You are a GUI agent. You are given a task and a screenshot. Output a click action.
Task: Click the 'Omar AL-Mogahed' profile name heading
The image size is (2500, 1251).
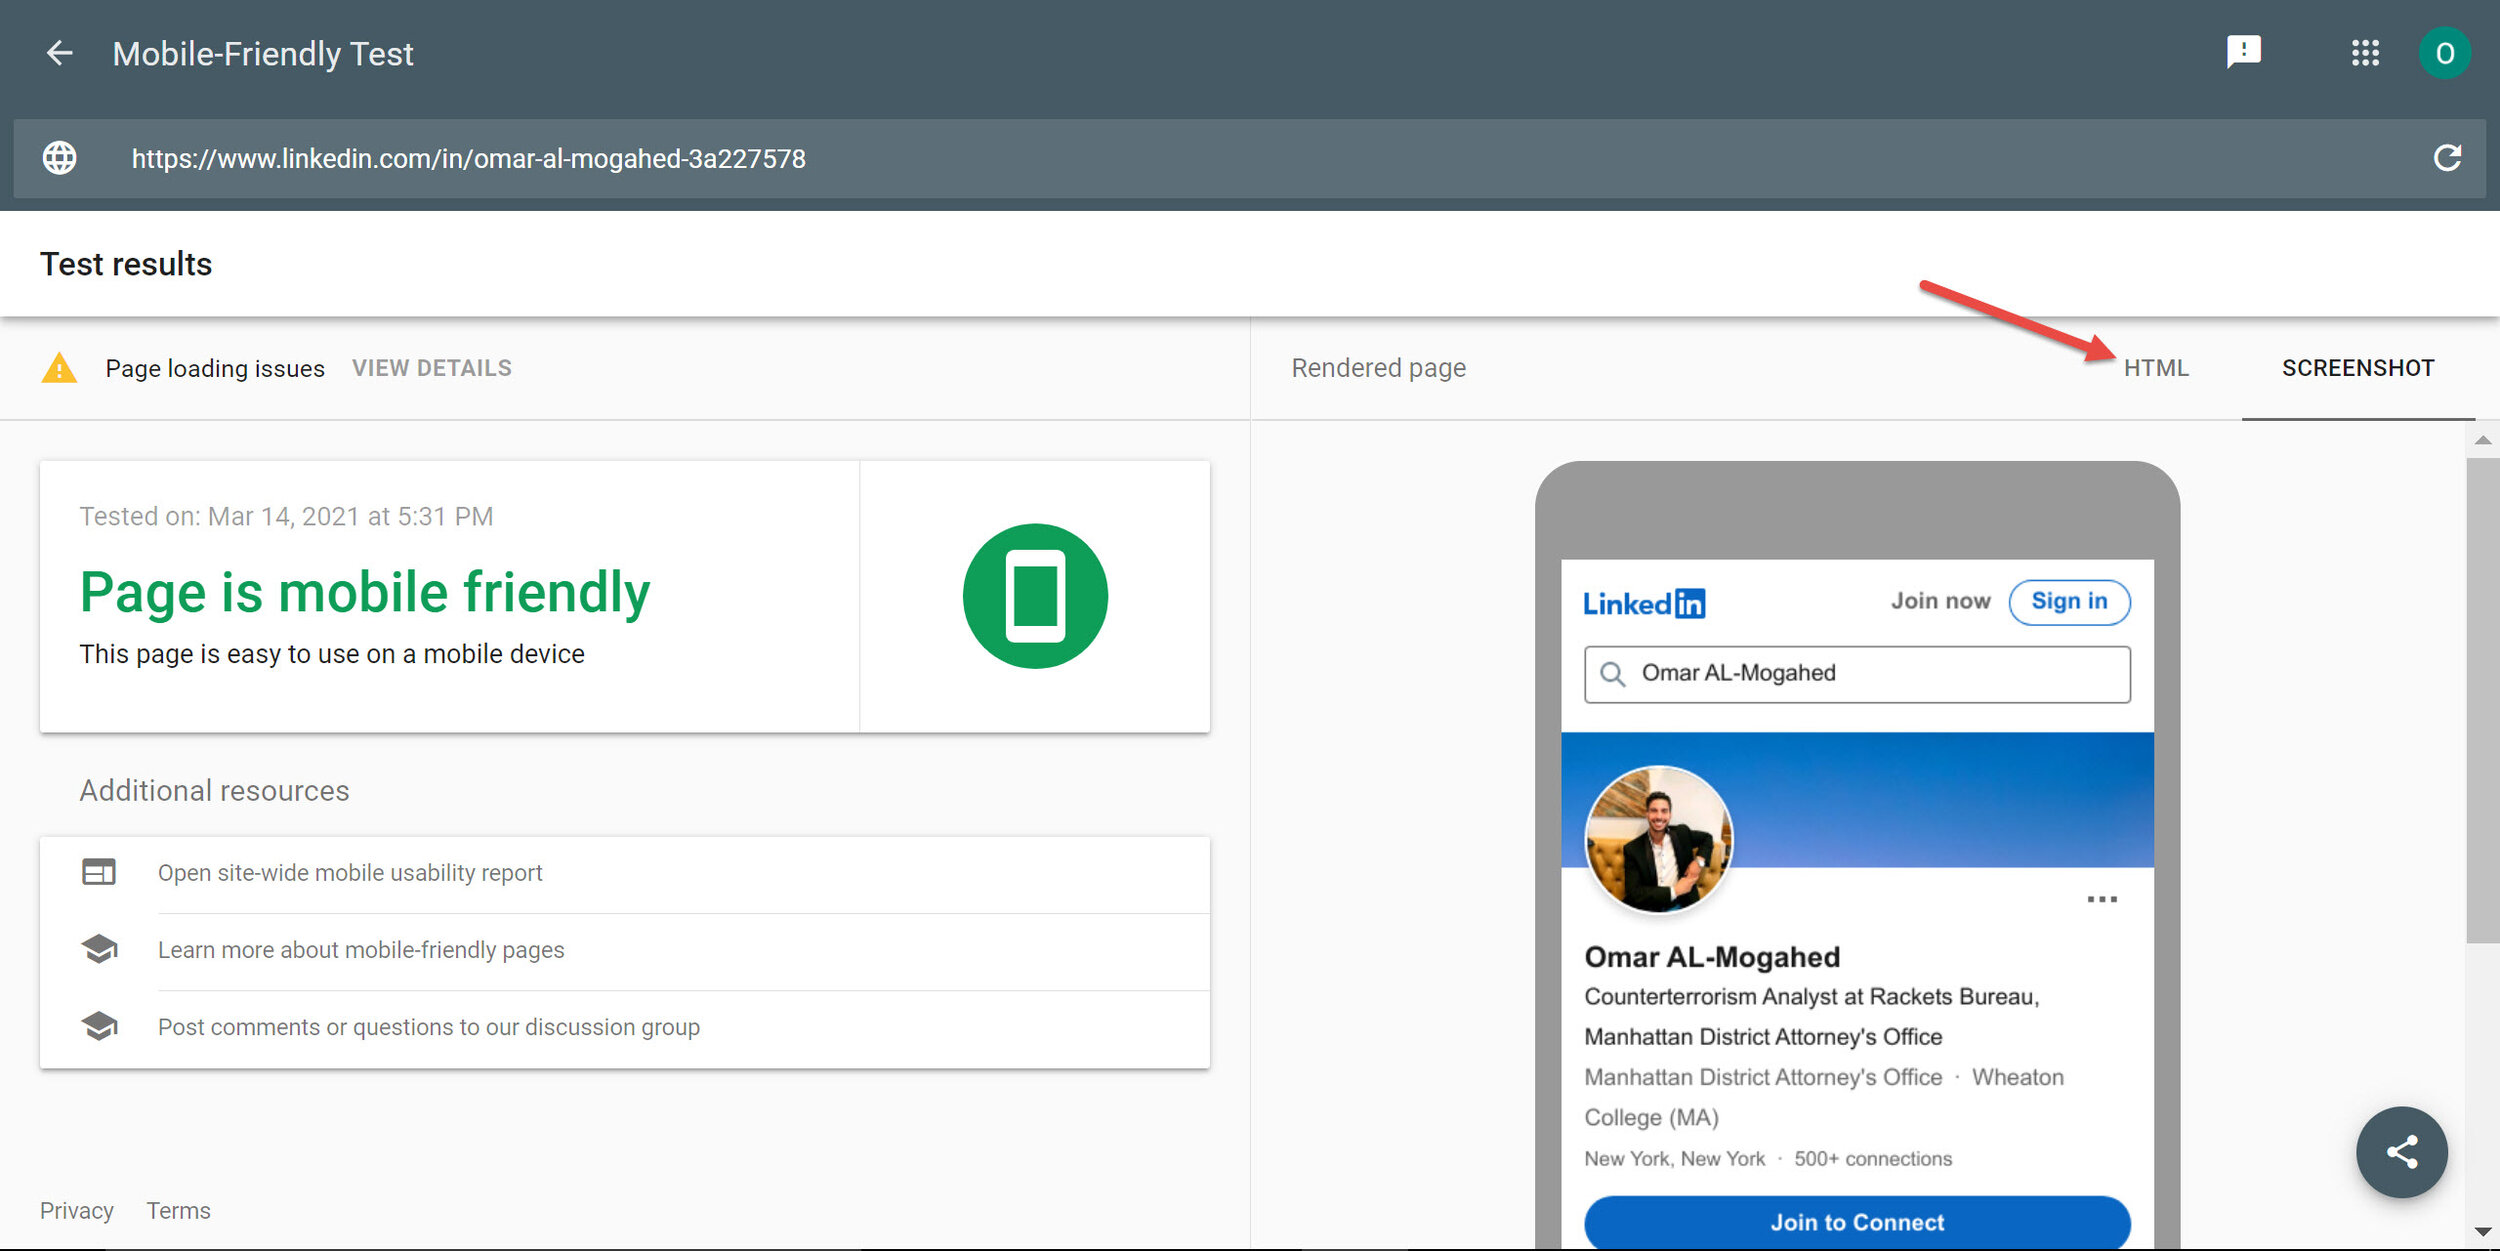[1712, 957]
